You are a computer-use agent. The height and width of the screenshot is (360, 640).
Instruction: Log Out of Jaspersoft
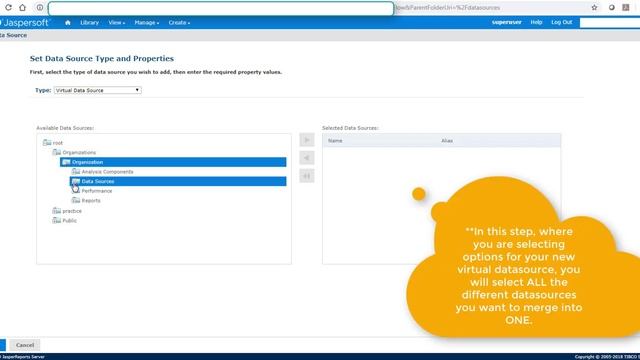[x=562, y=22]
